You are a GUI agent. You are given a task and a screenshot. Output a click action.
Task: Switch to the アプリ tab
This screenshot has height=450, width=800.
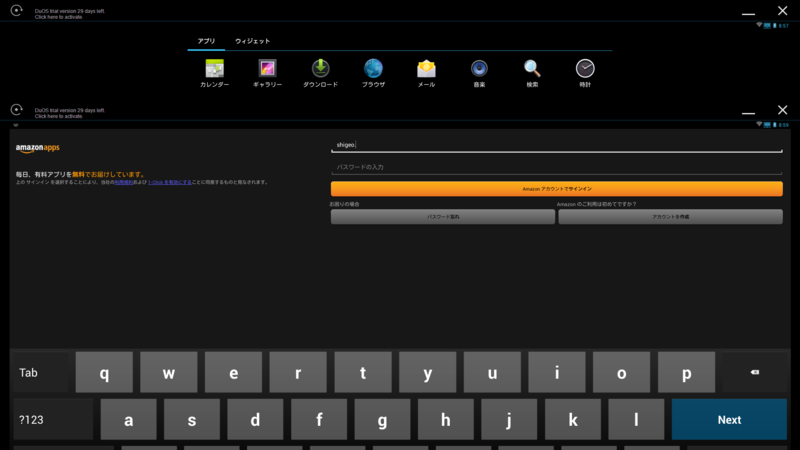[207, 41]
